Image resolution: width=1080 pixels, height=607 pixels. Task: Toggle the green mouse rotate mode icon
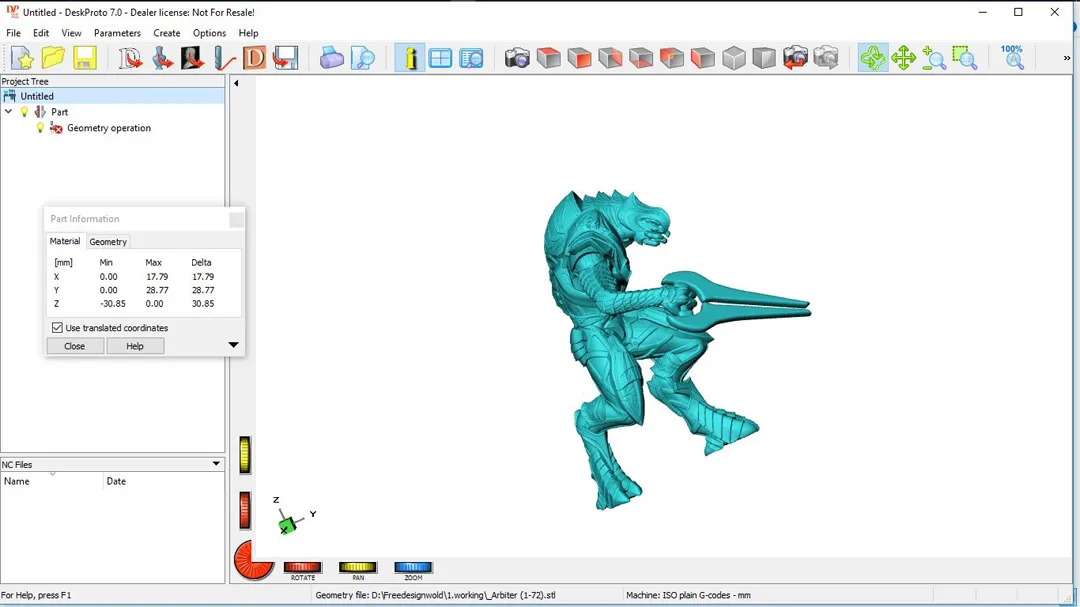pyautogui.click(x=873, y=58)
